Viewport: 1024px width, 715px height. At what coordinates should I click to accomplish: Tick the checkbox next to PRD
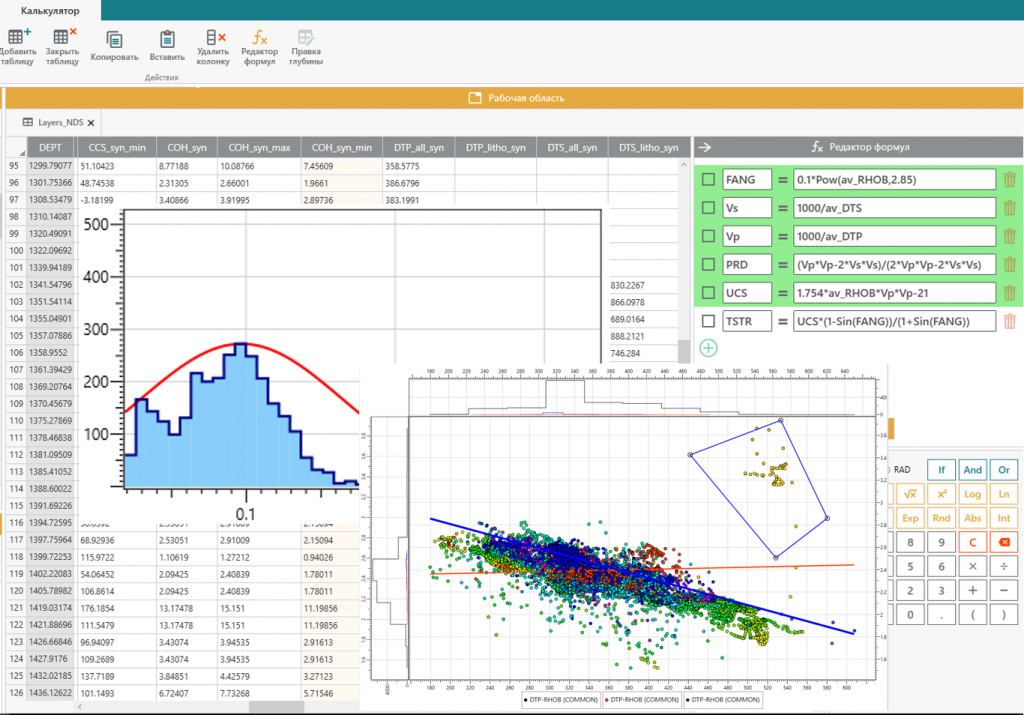pos(708,265)
